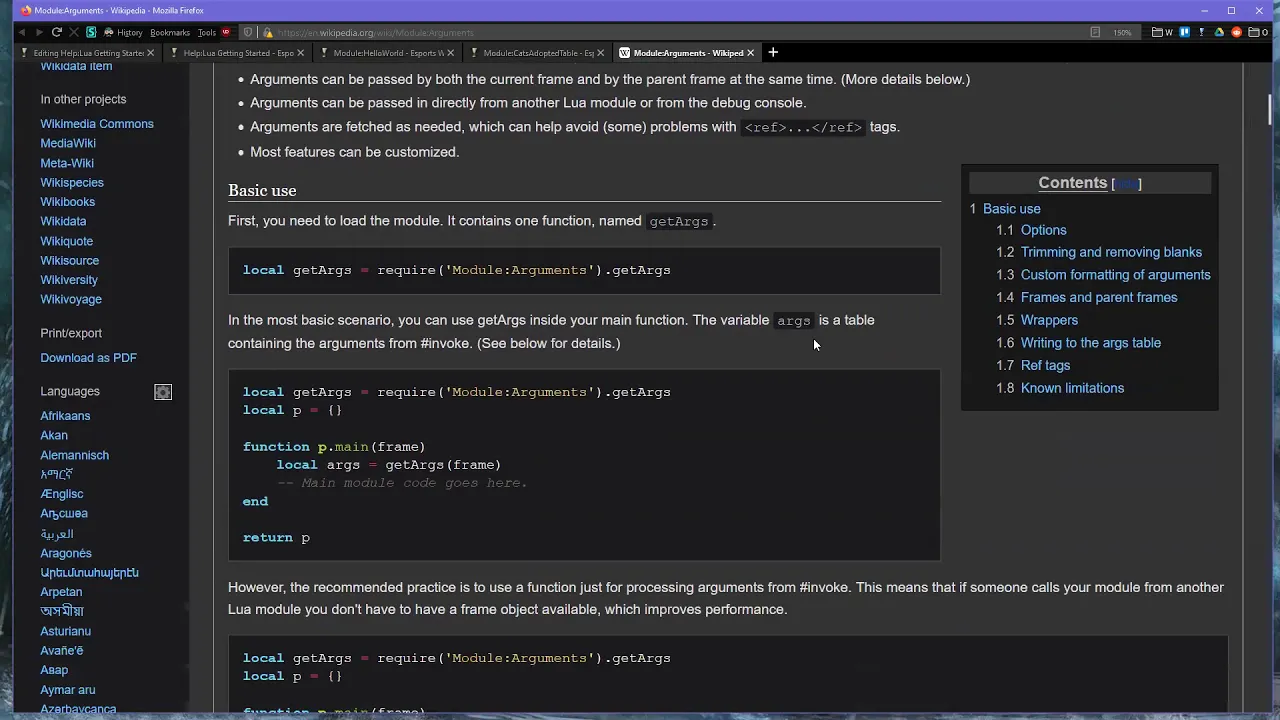Click the Reddit bookmark icon
Screen dimensions: 1280x720
point(1236,32)
